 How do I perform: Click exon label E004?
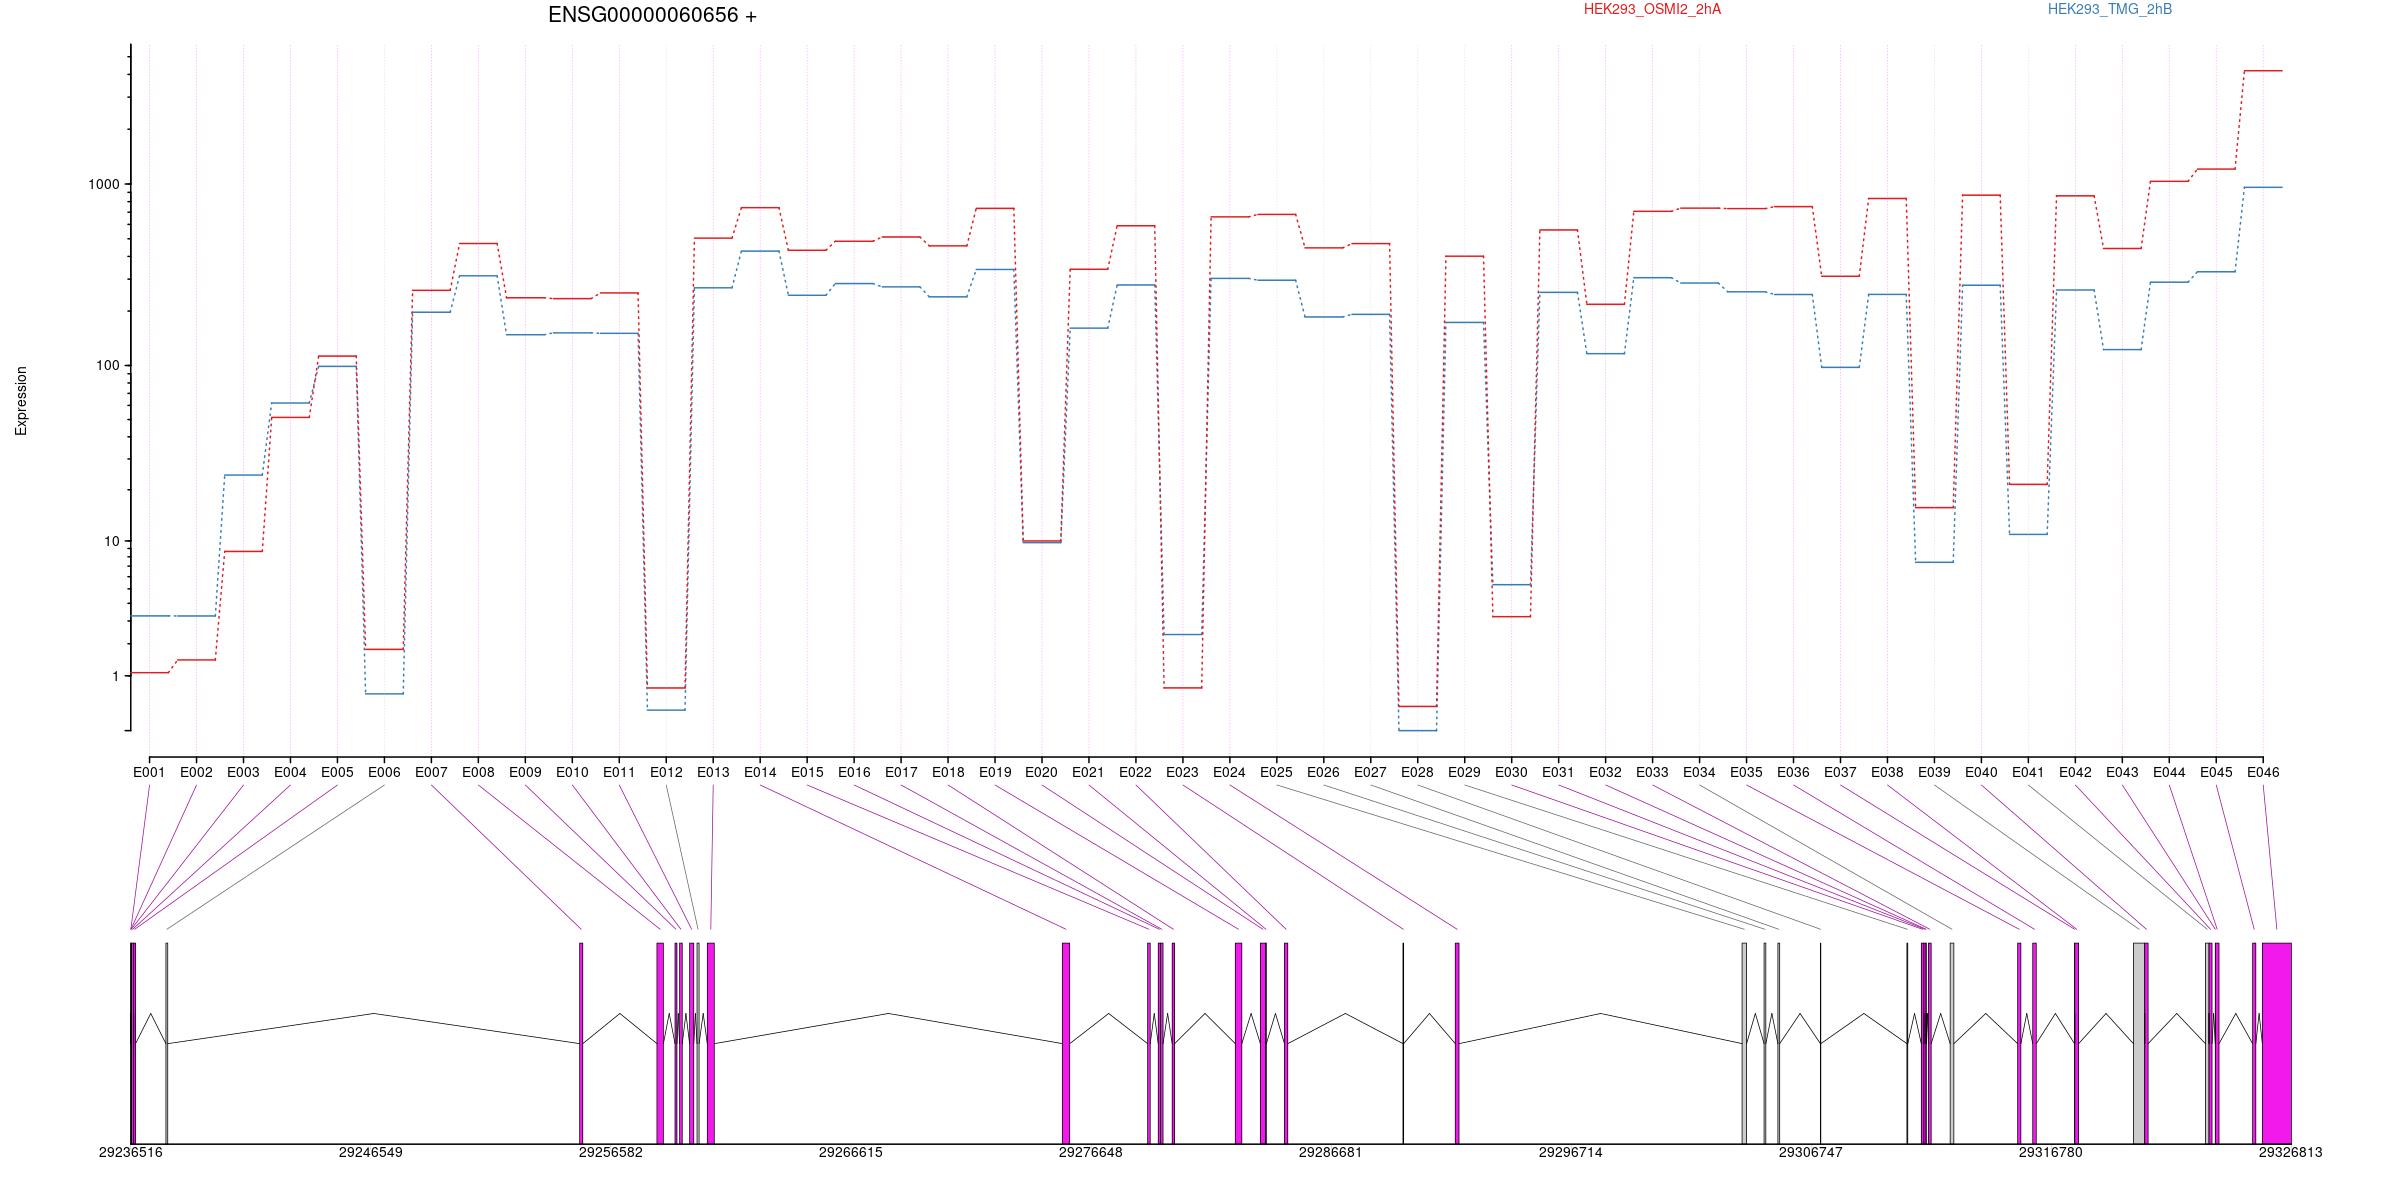tap(290, 772)
